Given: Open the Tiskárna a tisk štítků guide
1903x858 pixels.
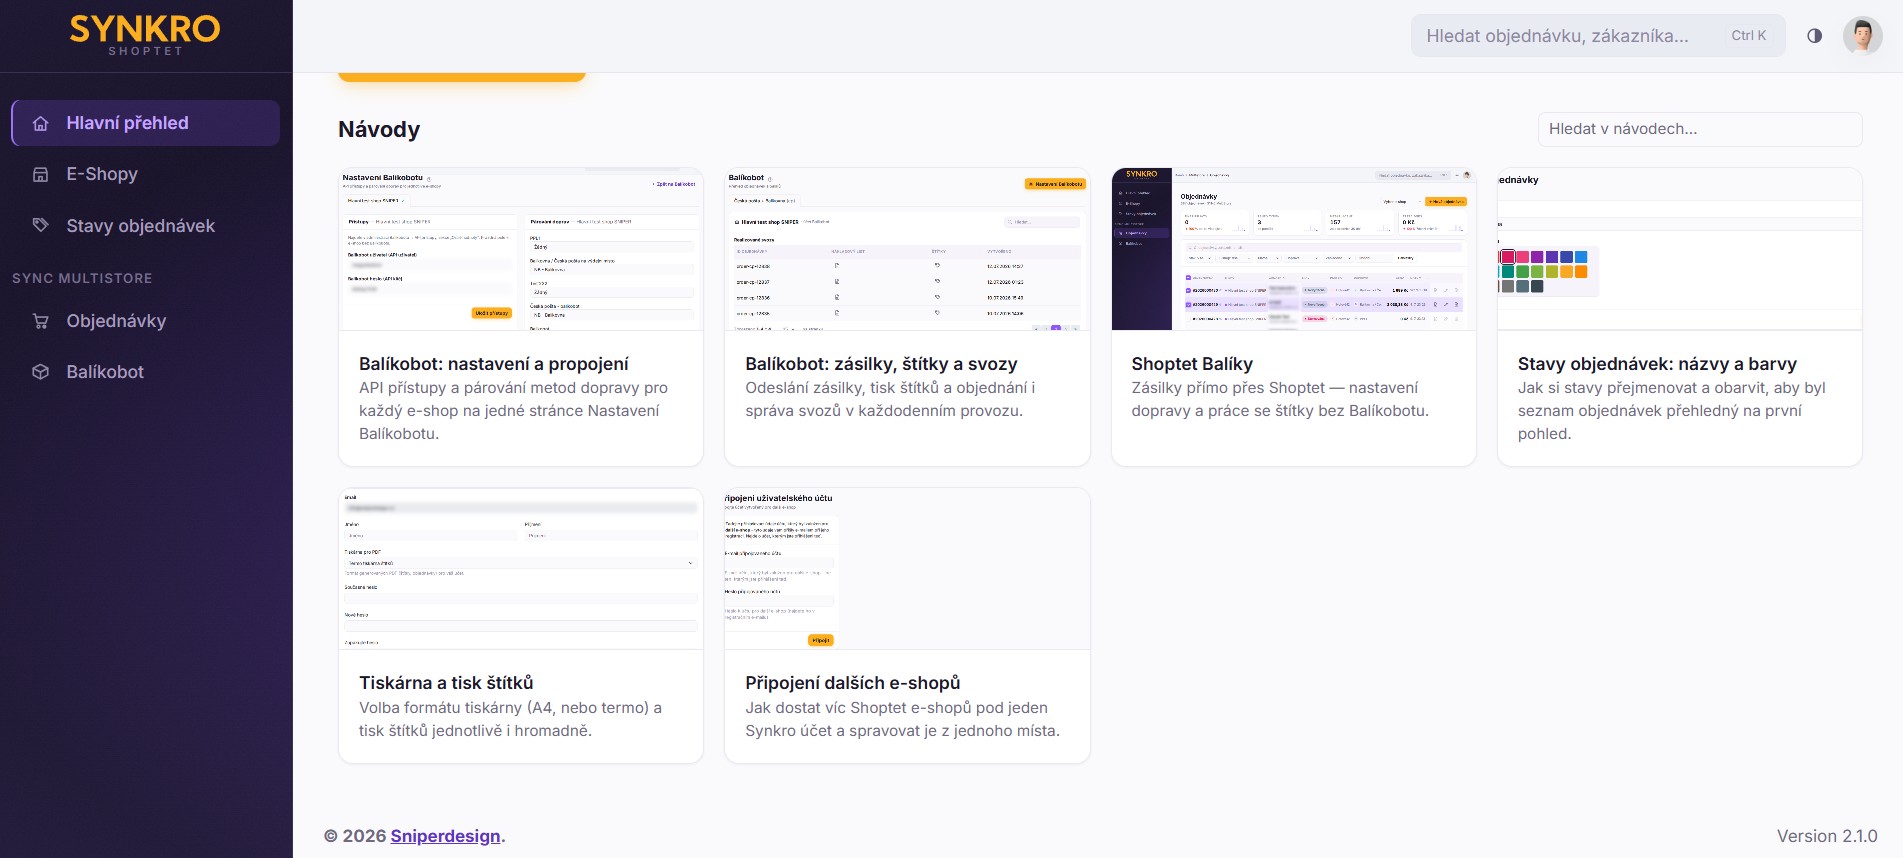Looking at the screenshot, I should click(446, 683).
